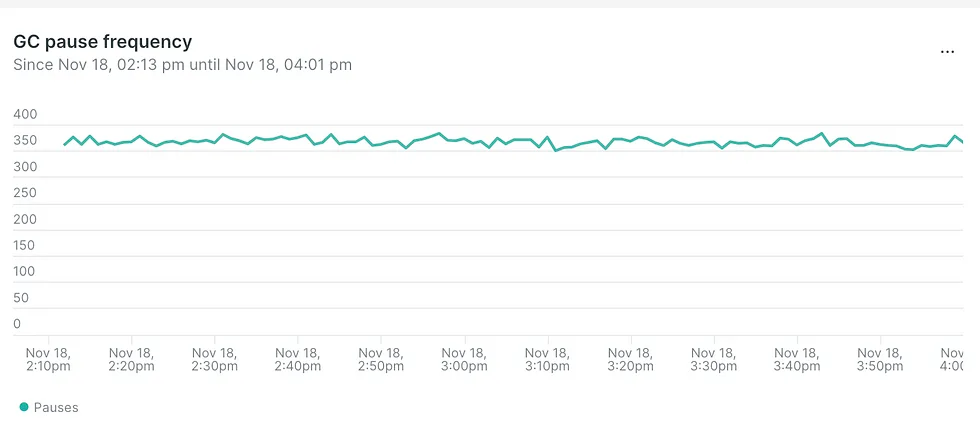Click the "GC pause frequency" chart title

tap(102, 42)
